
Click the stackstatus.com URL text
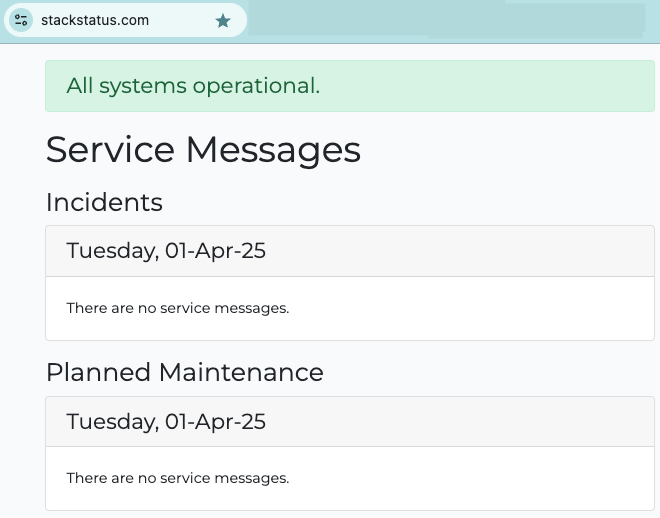(95, 20)
